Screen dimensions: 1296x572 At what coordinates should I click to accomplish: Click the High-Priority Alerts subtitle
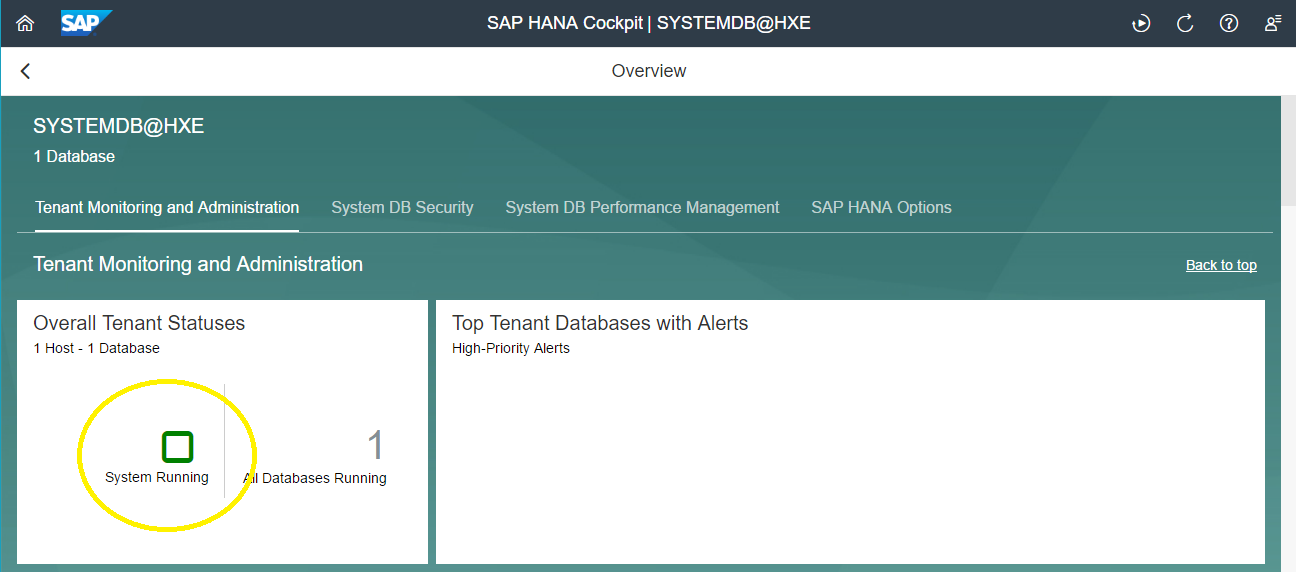point(511,349)
